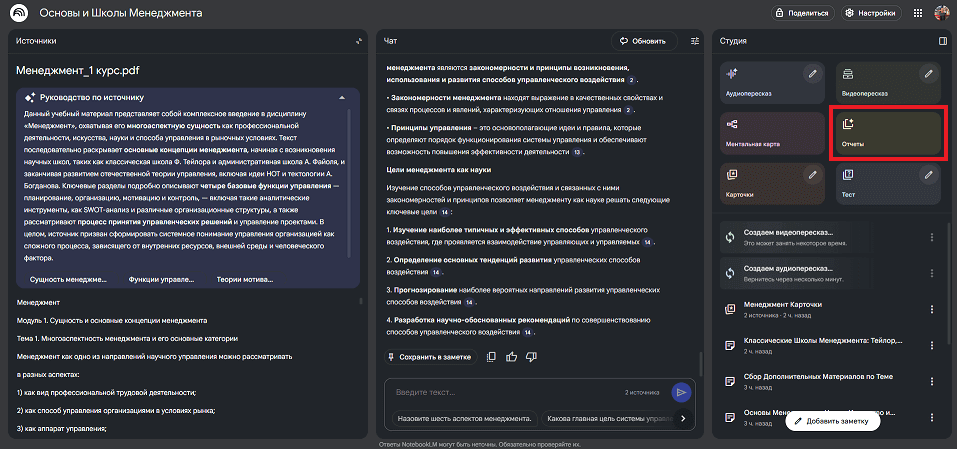Click source title Менеджмент_1 курс.pdf

click(78, 71)
